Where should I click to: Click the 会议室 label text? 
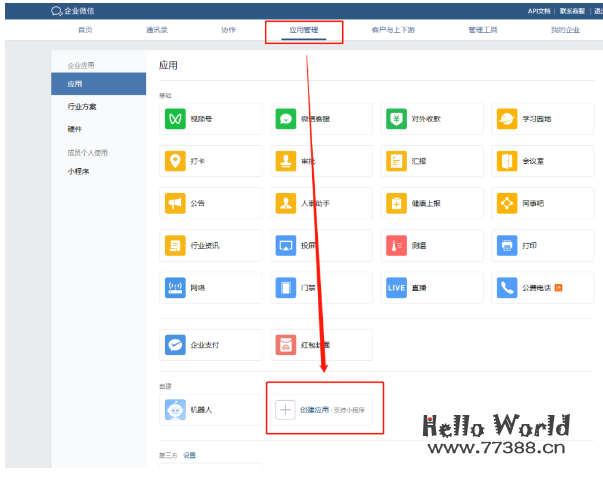click(533, 161)
